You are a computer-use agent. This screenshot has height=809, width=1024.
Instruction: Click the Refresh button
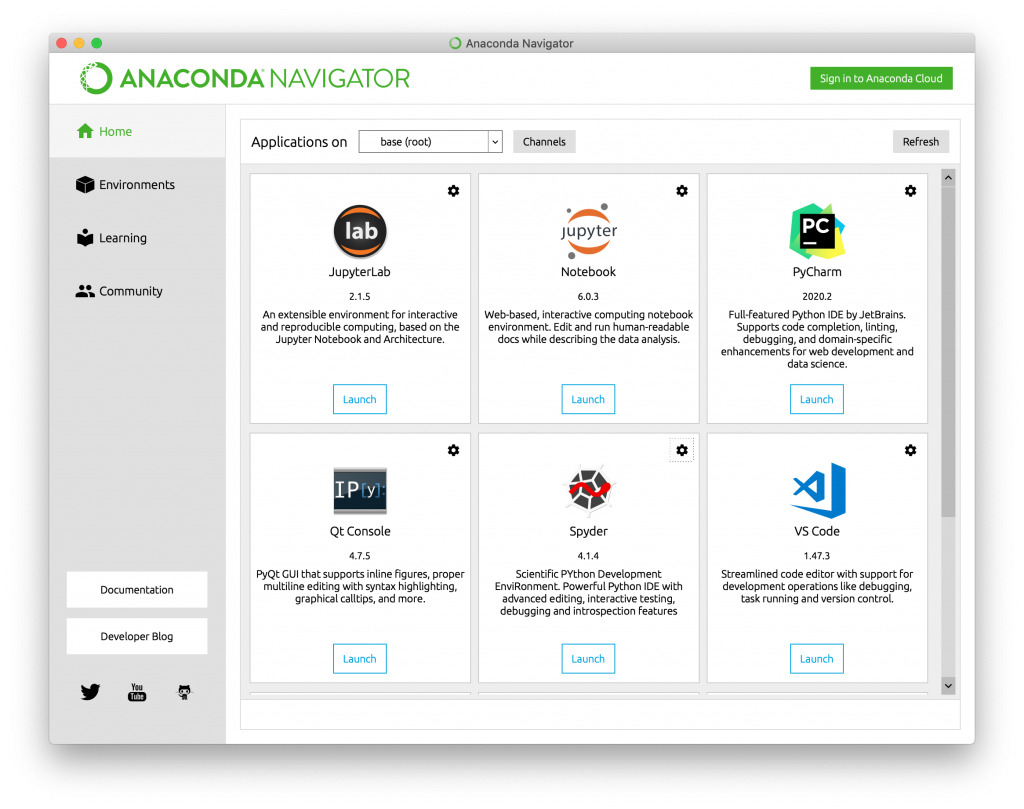click(x=921, y=142)
